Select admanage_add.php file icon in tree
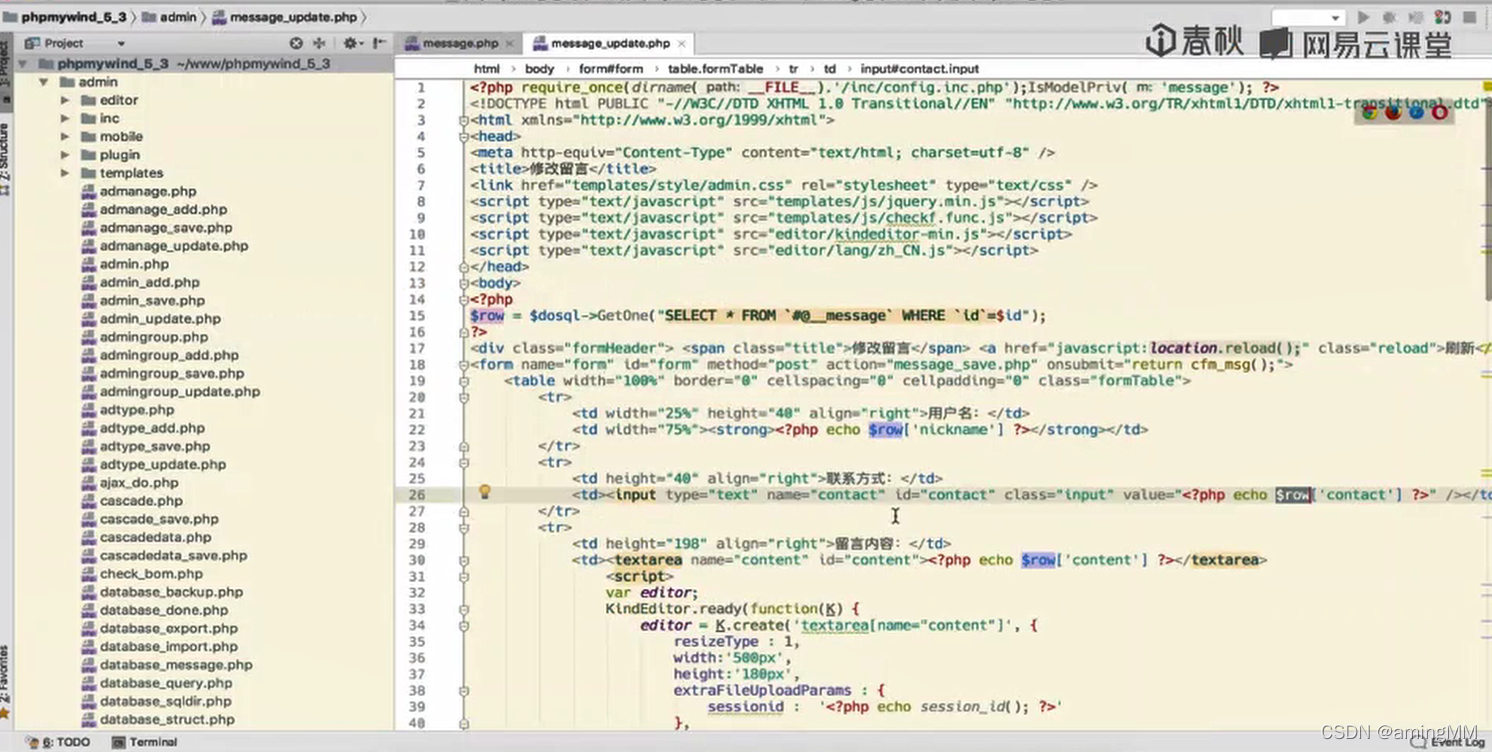Screen dimensions: 1492x752 [x=88, y=209]
